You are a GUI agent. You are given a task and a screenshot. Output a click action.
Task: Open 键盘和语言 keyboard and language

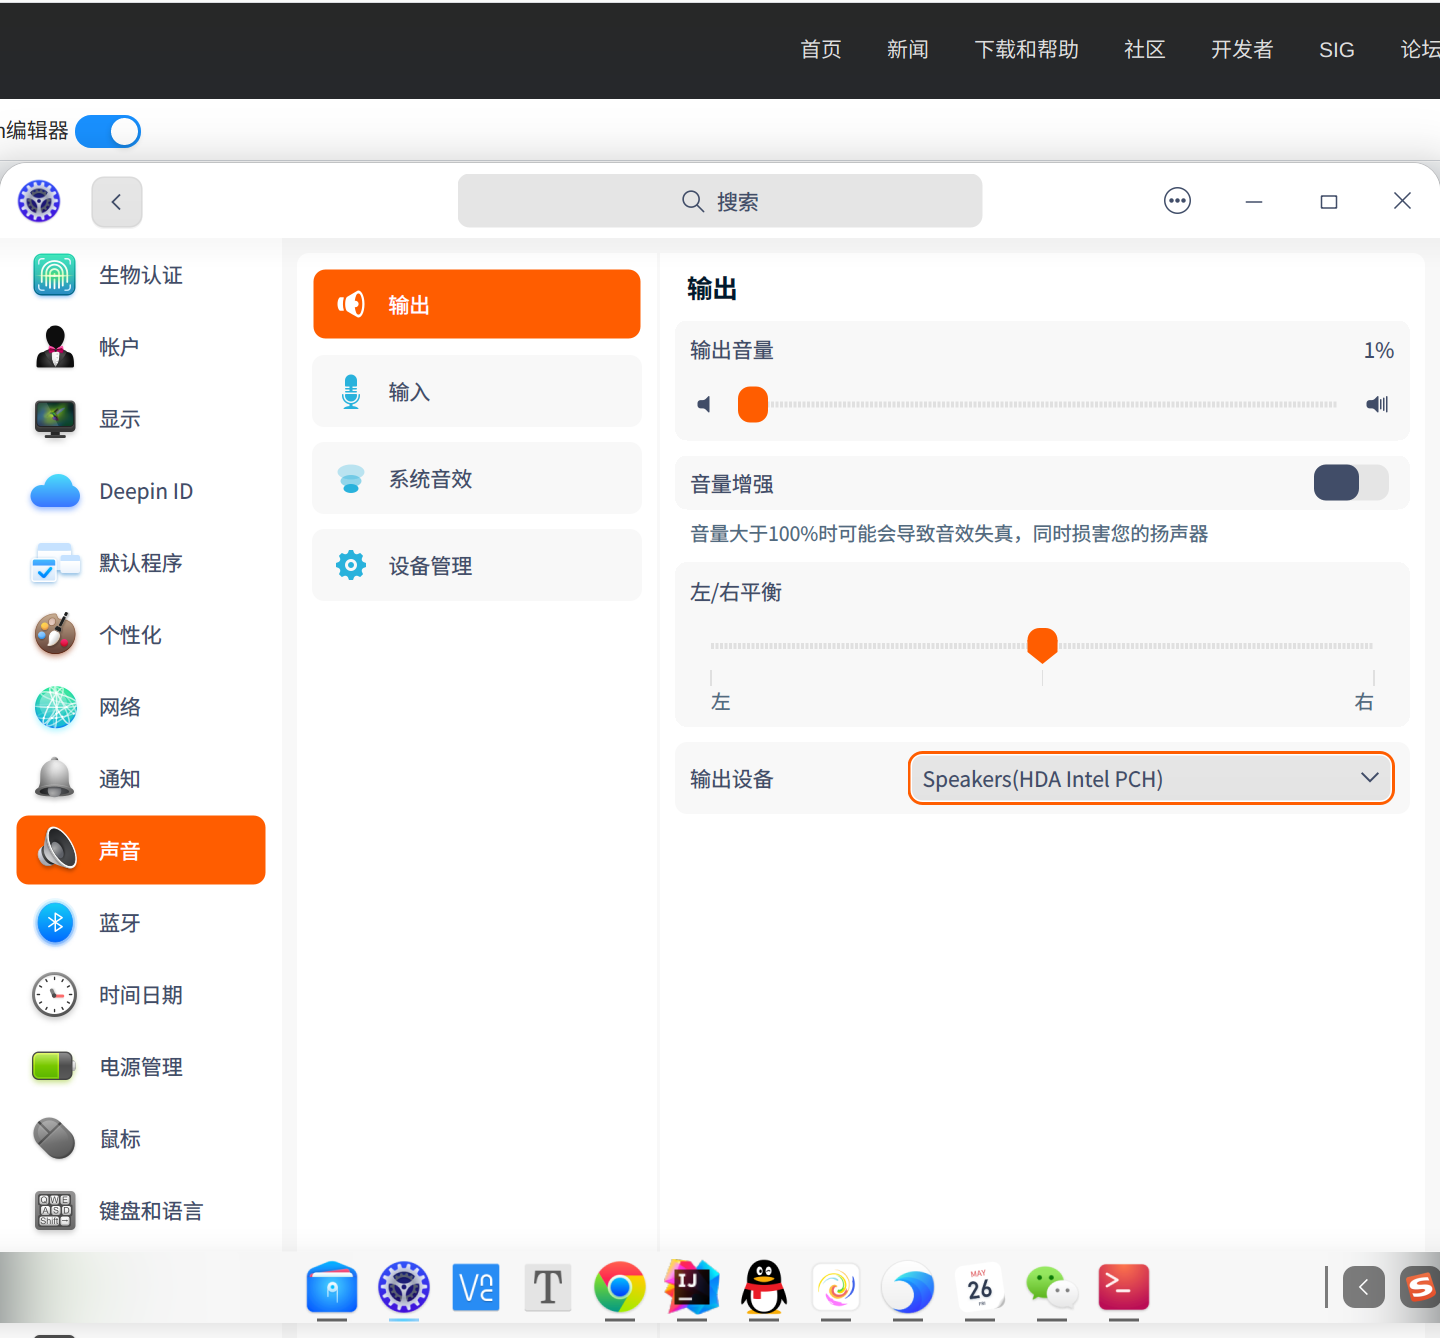pyautogui.click(x=141, y=1211)
